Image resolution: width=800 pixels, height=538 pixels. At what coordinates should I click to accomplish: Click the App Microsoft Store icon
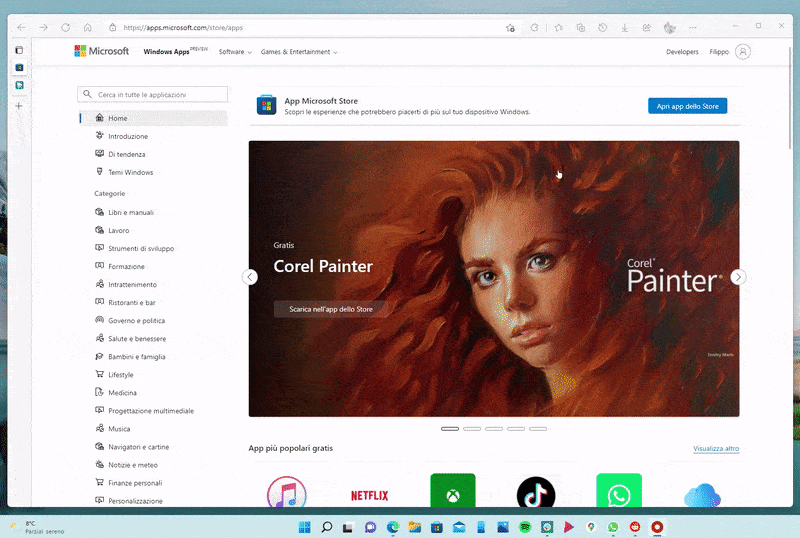[266, 105]
